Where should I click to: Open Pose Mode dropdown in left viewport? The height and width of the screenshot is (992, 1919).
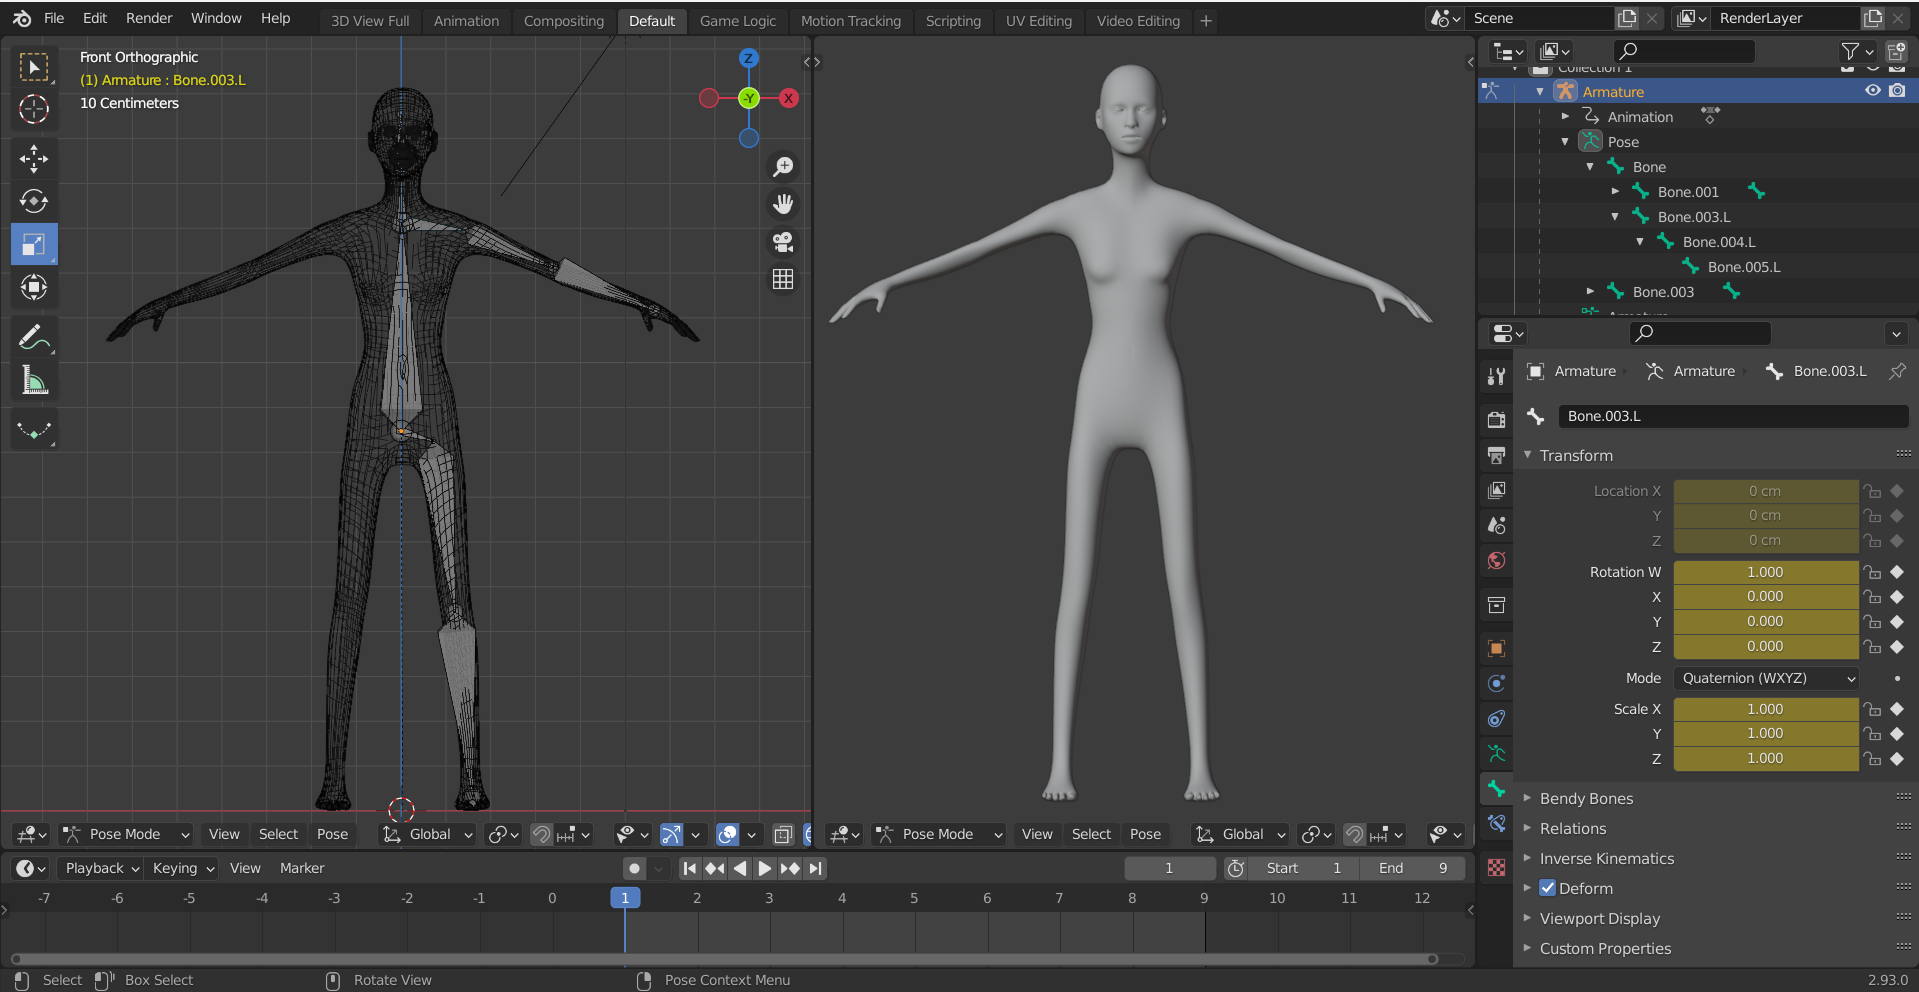(126, 834)
